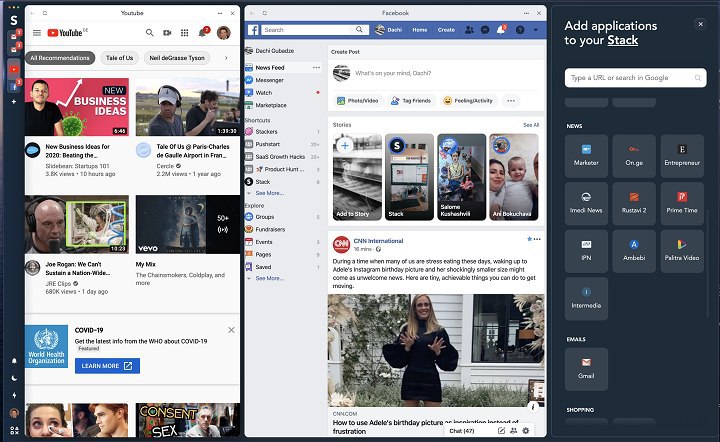
Task: Select Tale of Us chip on YouTube
Action: (x=119, y=58)
